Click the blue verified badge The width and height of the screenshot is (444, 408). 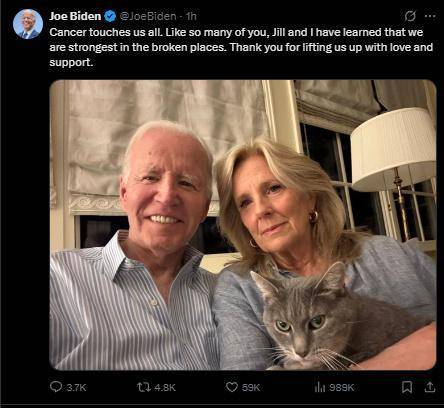pyautogui.click(x=110, y=16)
